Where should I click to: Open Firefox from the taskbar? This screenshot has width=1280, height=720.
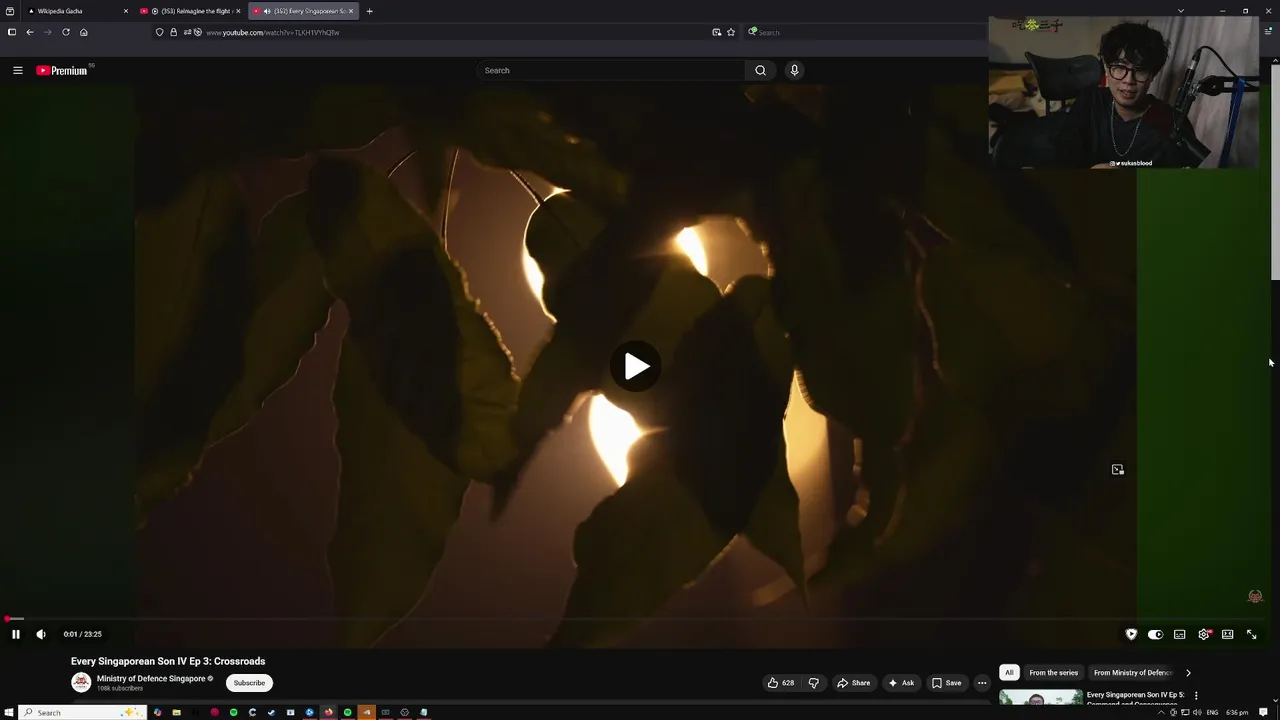[329, 712]
